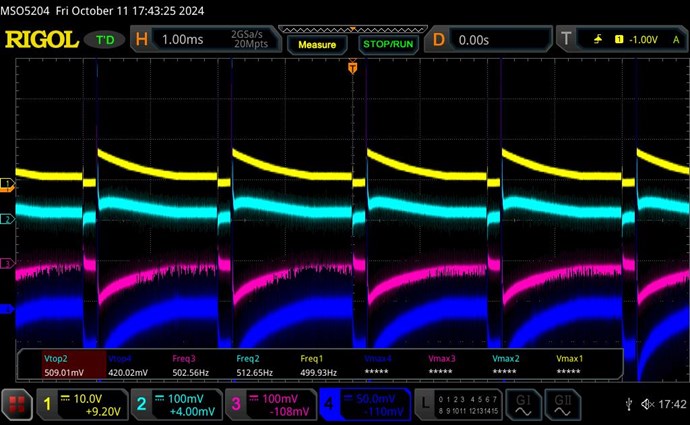The width and height of the screenshot is (690, 425).
Task: Select the Vmax4 measurement
Action: coord(377,365)
